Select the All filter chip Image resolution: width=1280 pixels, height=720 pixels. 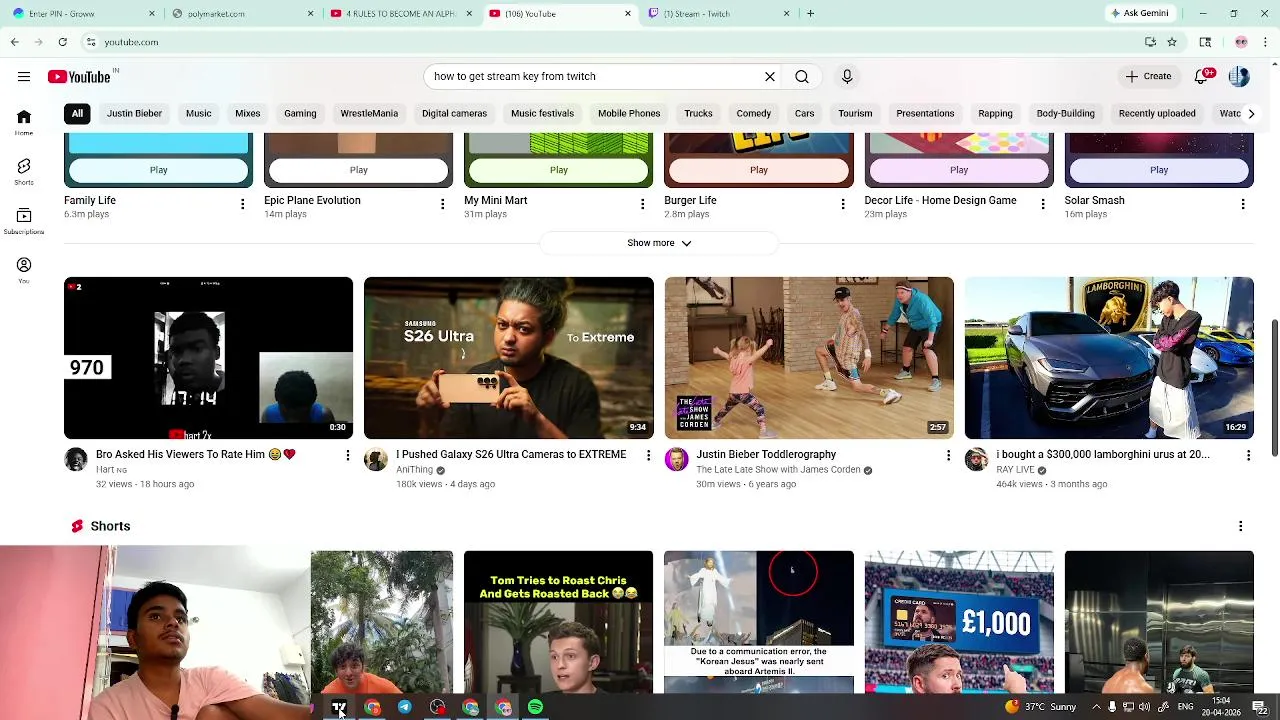(77, 113)
